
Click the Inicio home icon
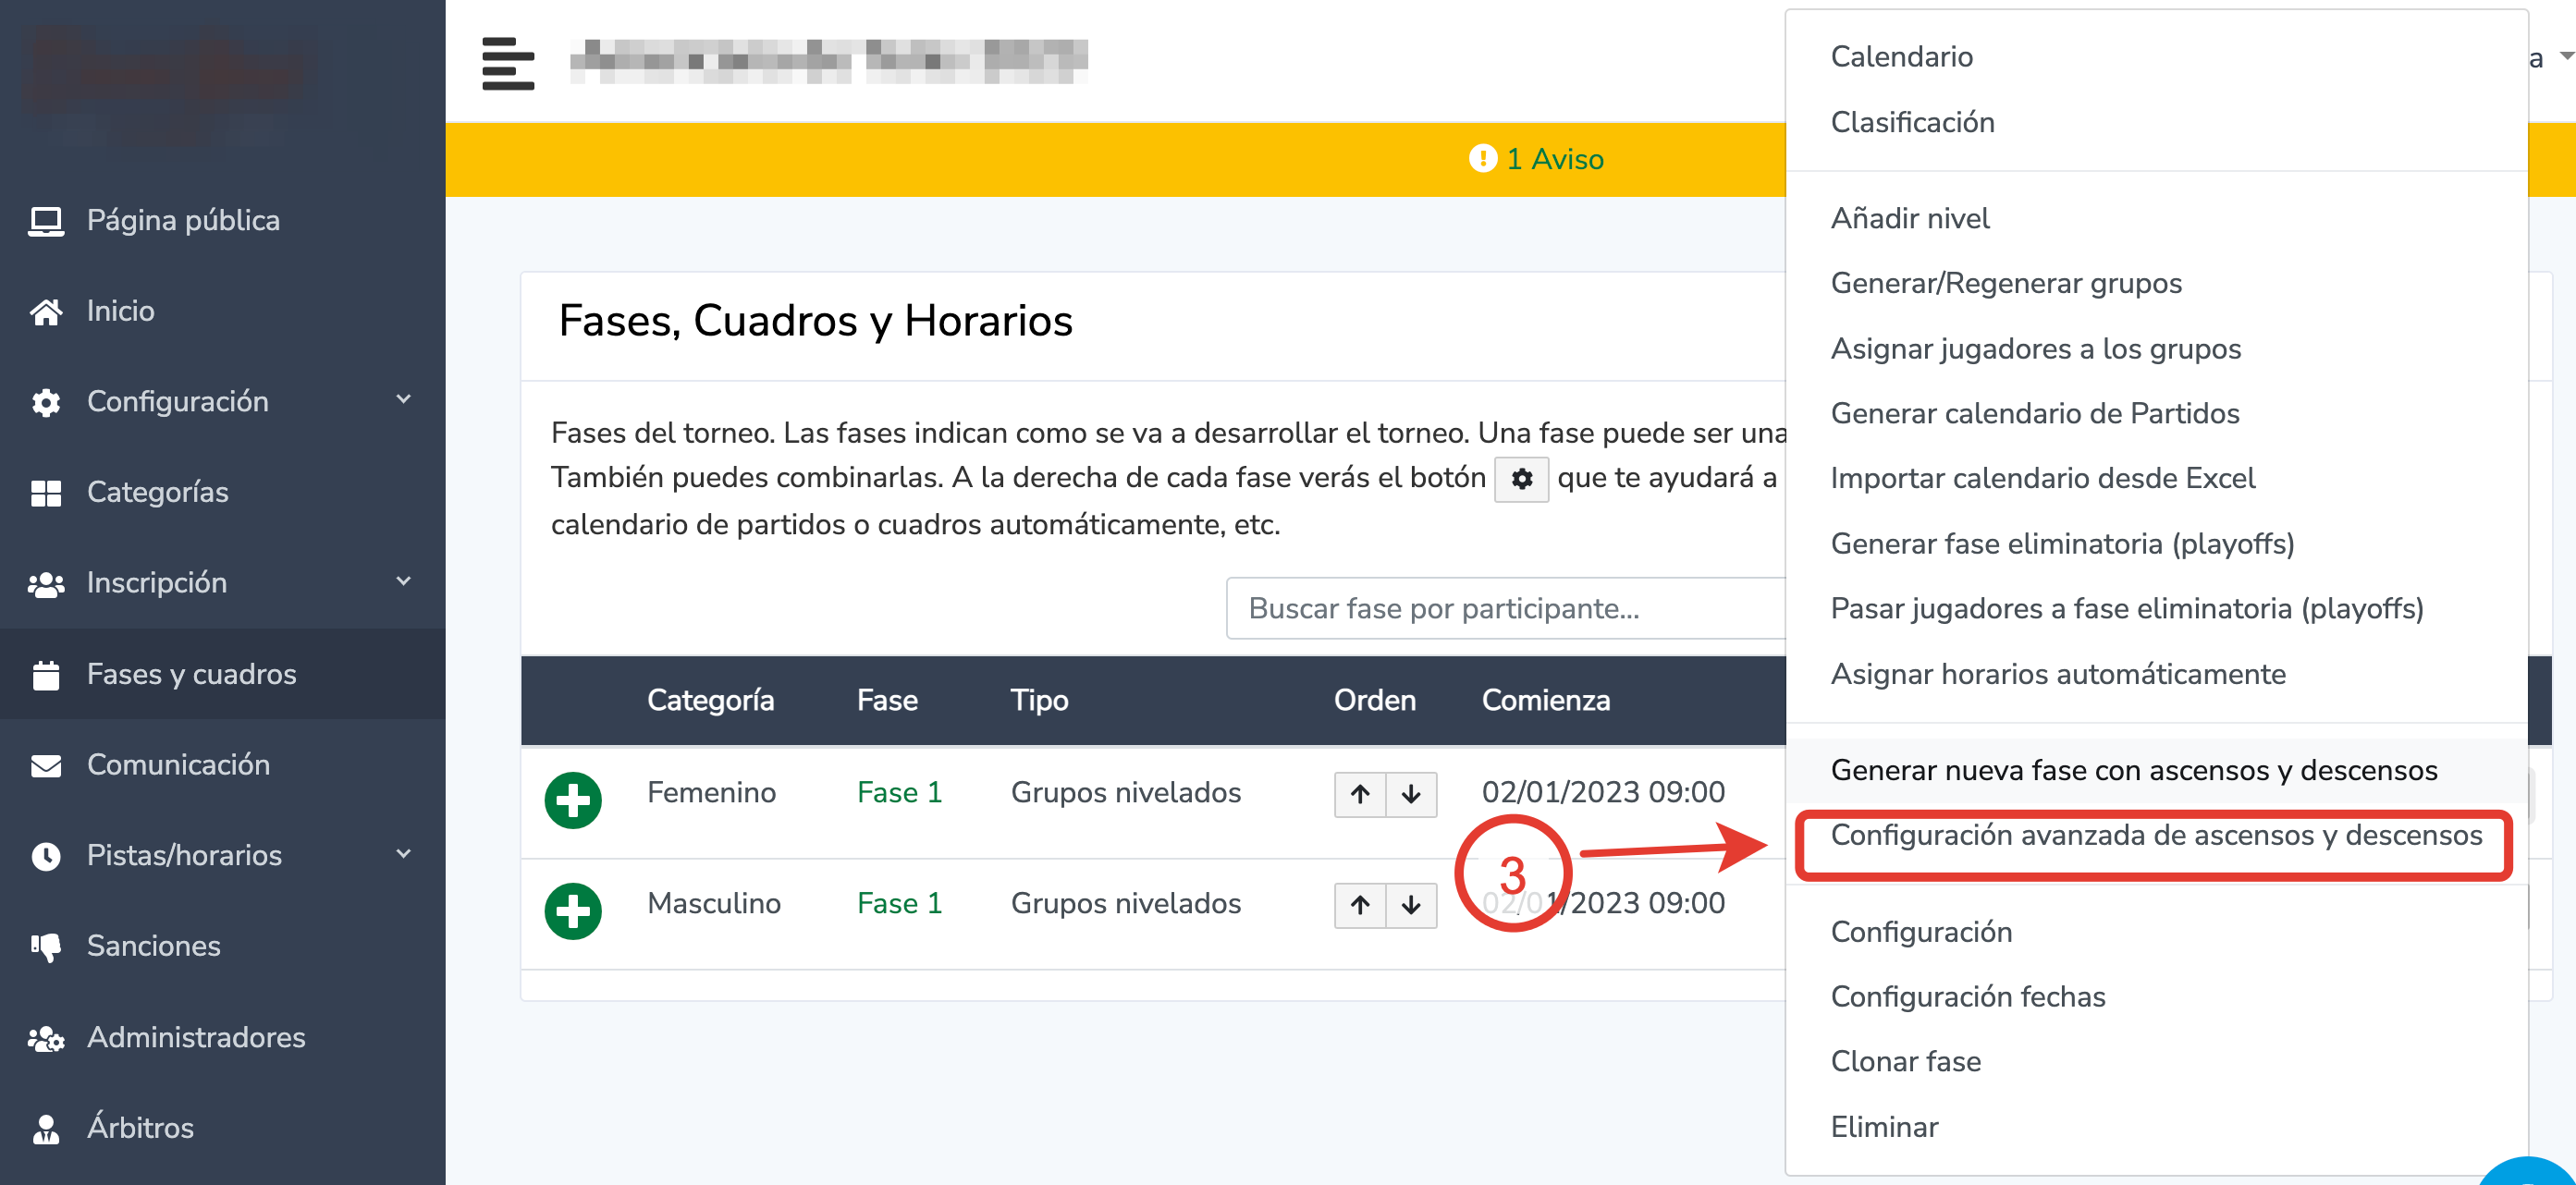point(46,312)
